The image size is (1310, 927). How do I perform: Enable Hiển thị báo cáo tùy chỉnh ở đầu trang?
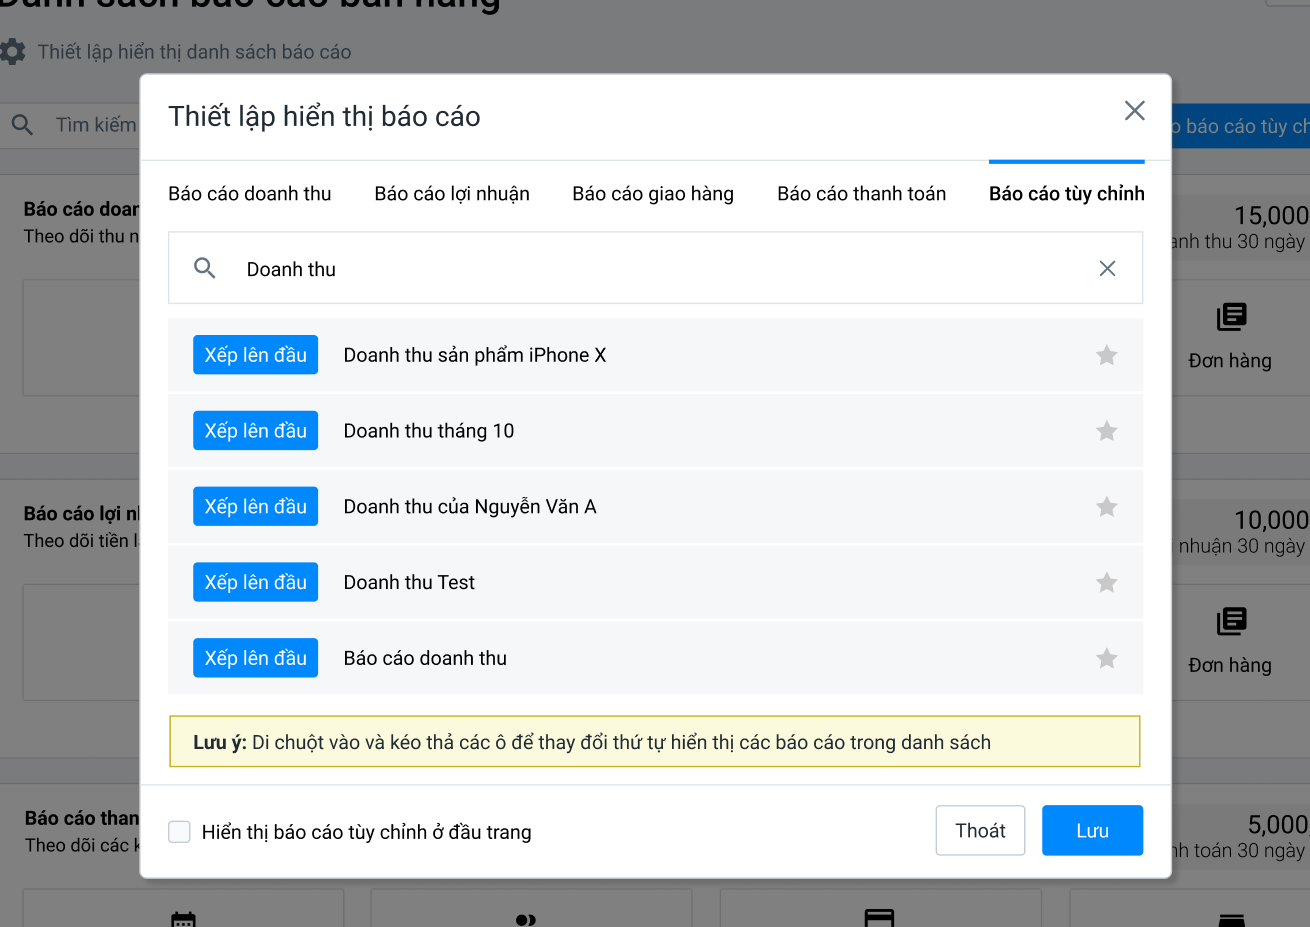tap(180, 832)
